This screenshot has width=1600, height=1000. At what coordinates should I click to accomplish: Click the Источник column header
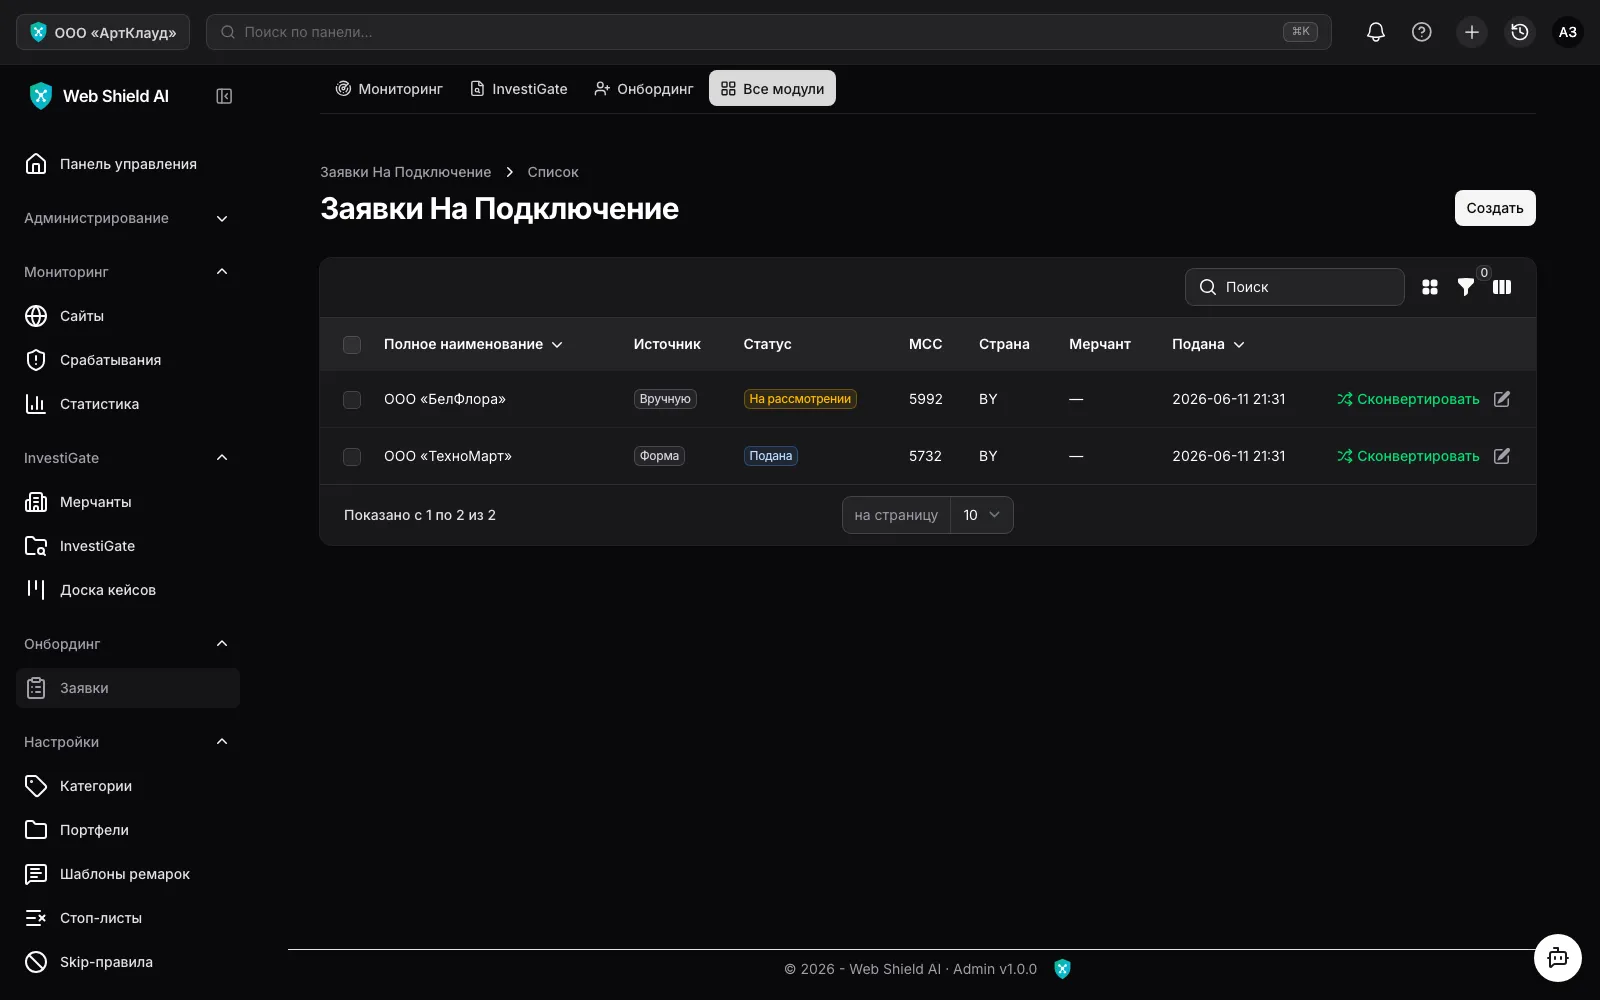(x=667, y=344)
